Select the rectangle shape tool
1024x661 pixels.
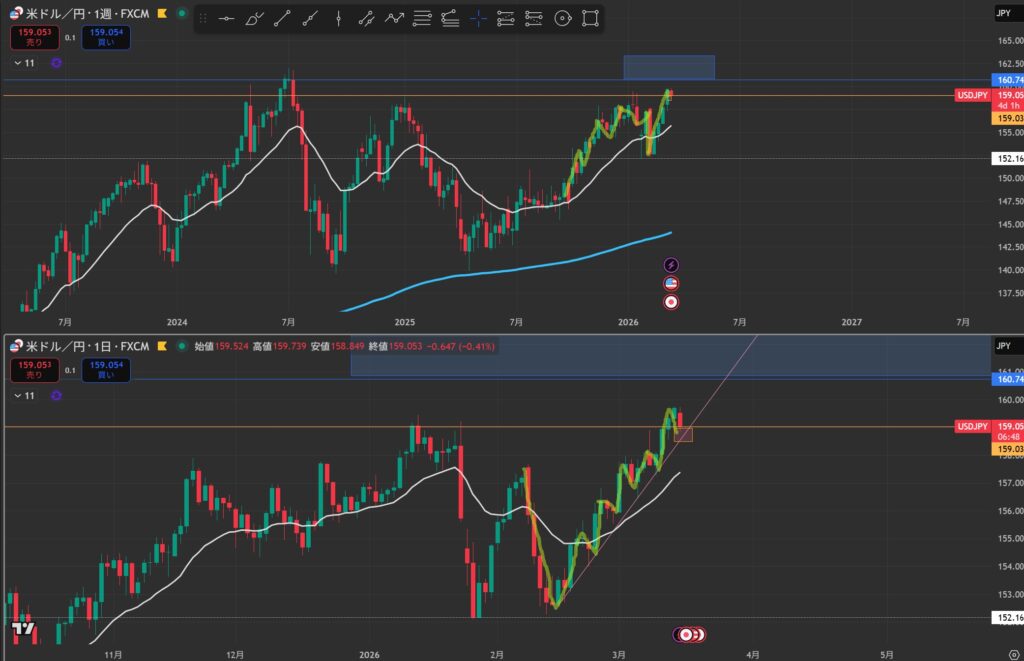(x=590, y=18)
